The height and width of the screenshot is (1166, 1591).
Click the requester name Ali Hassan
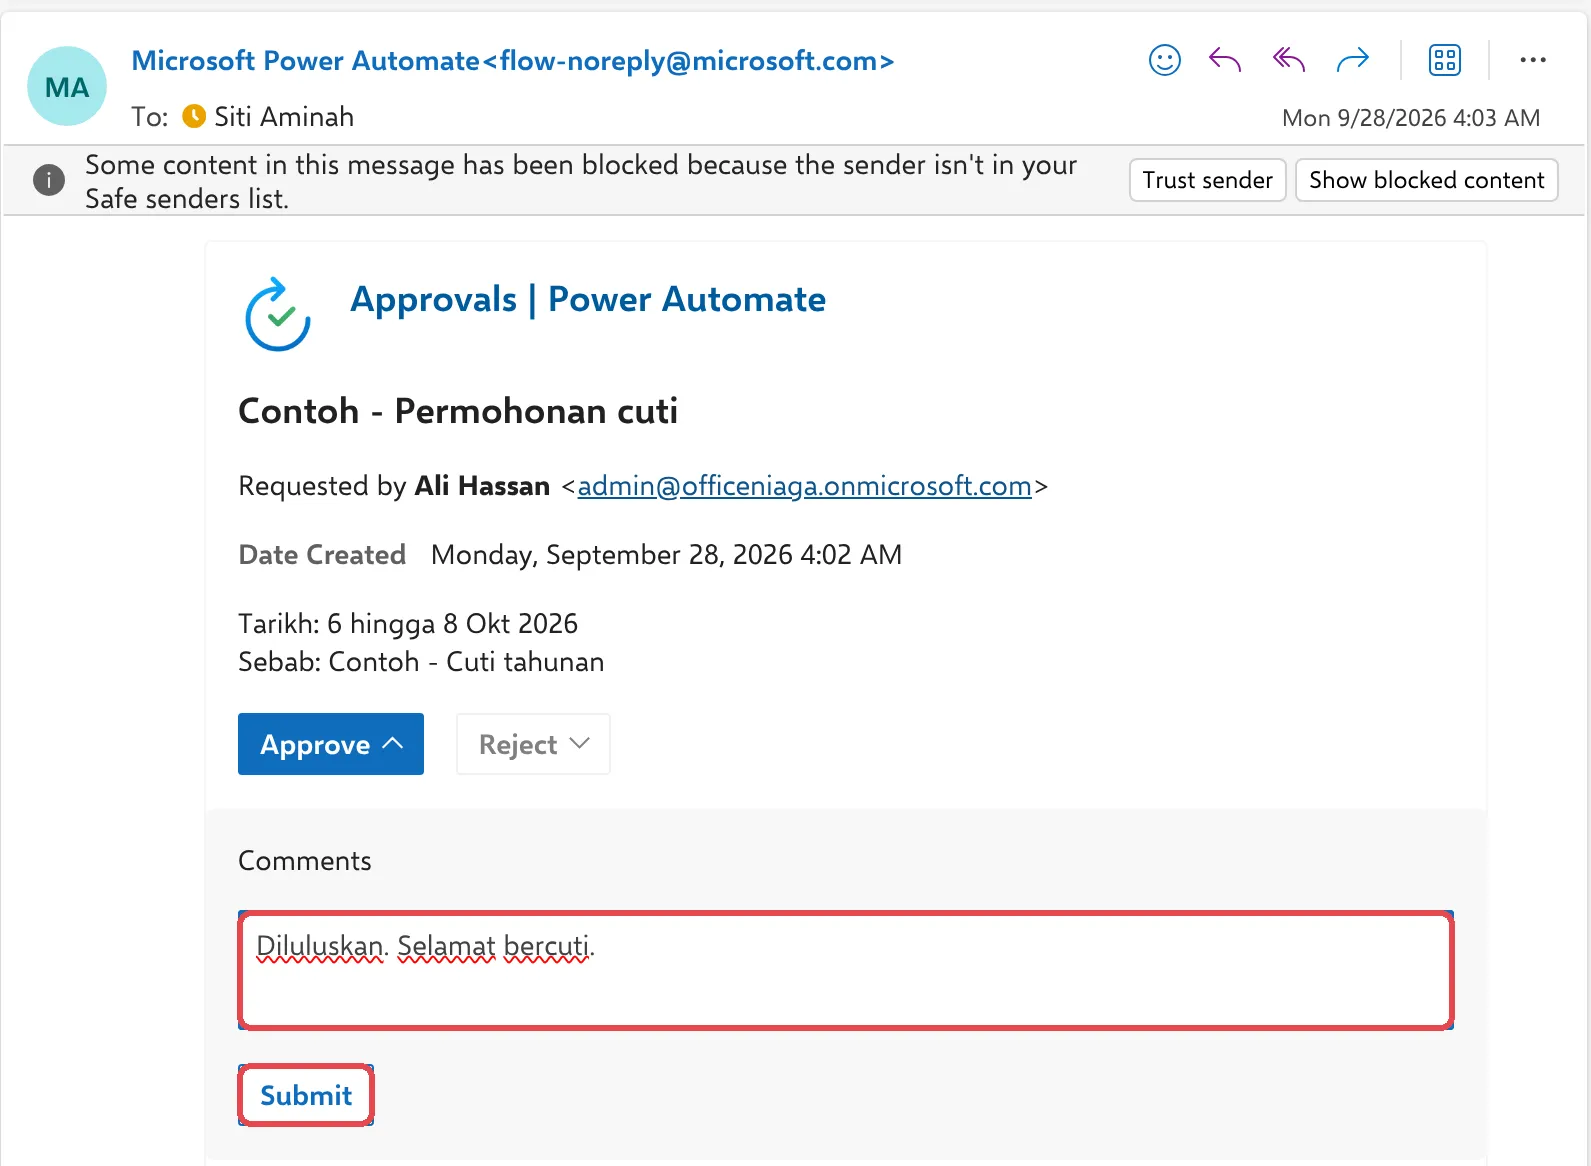click(x=482, y=486)
